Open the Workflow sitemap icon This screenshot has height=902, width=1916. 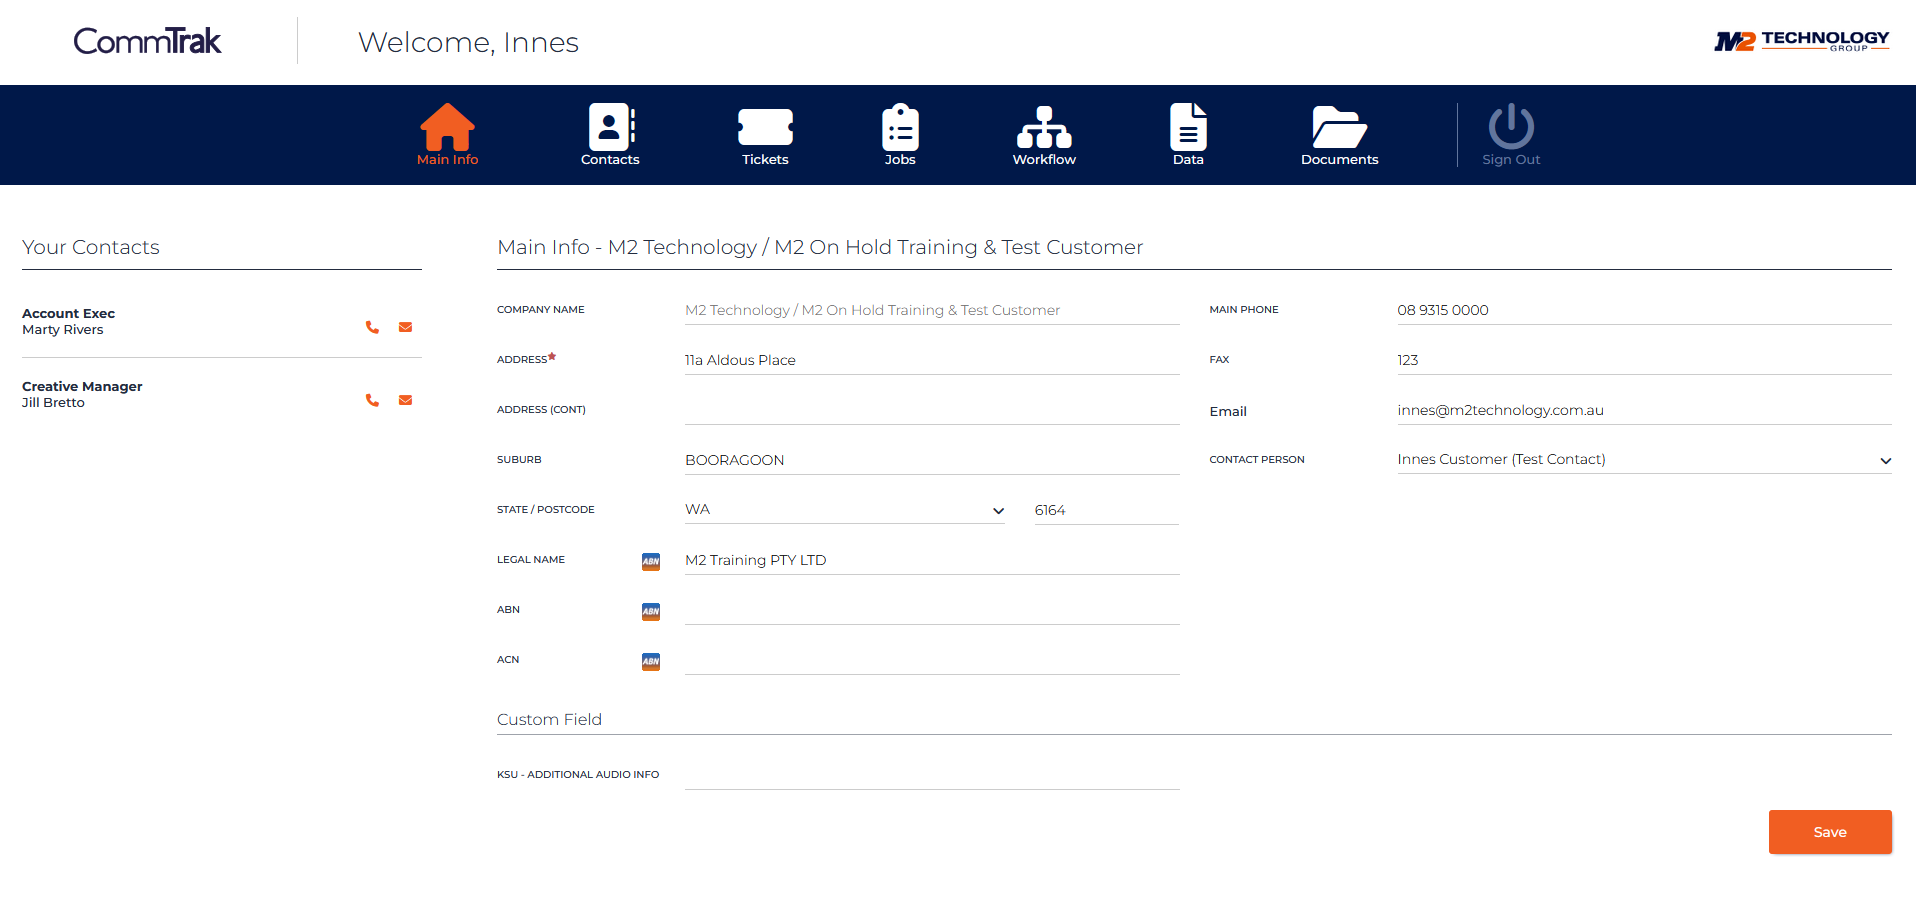point(1044,127)
